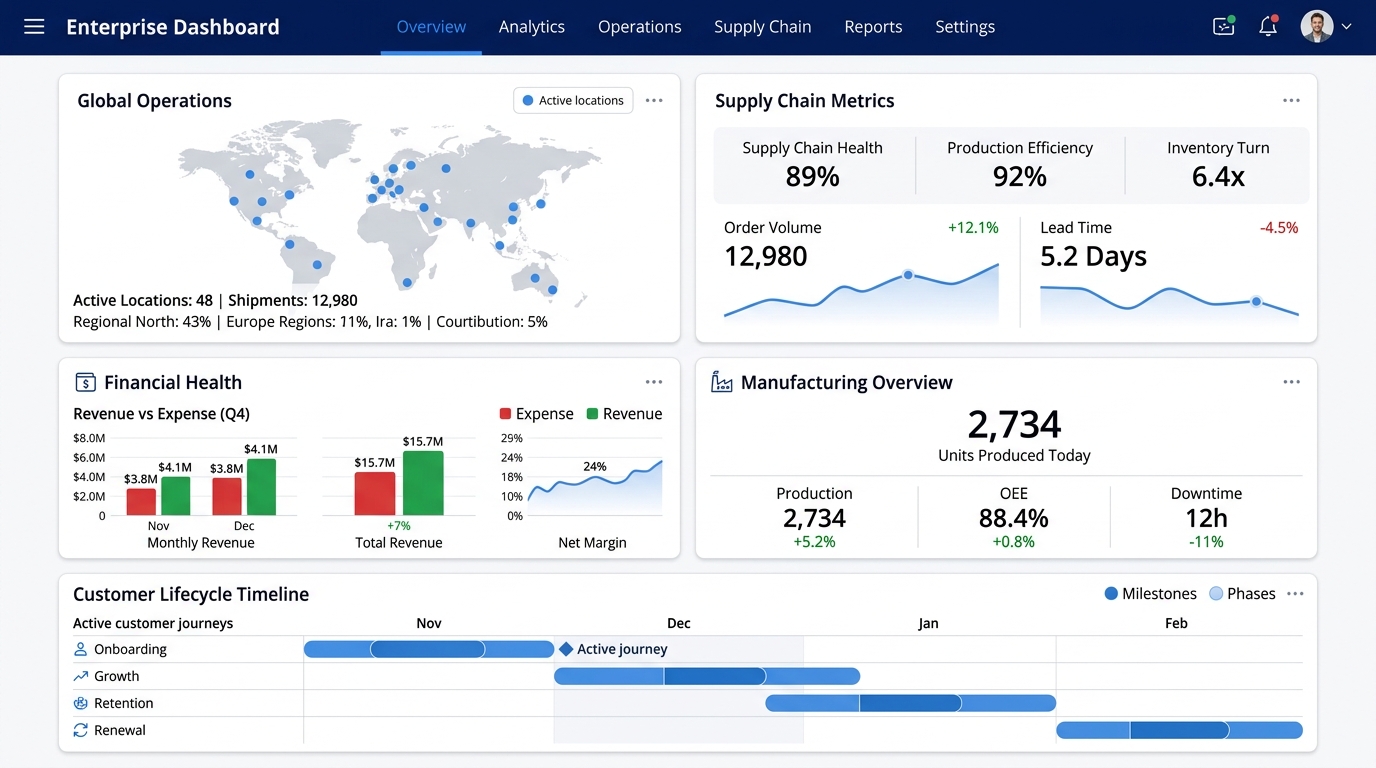Viewport: 1376px width, 768px height.
Task: Toggle Milestones in timeline legend
Action: (x=1150, y=594)
